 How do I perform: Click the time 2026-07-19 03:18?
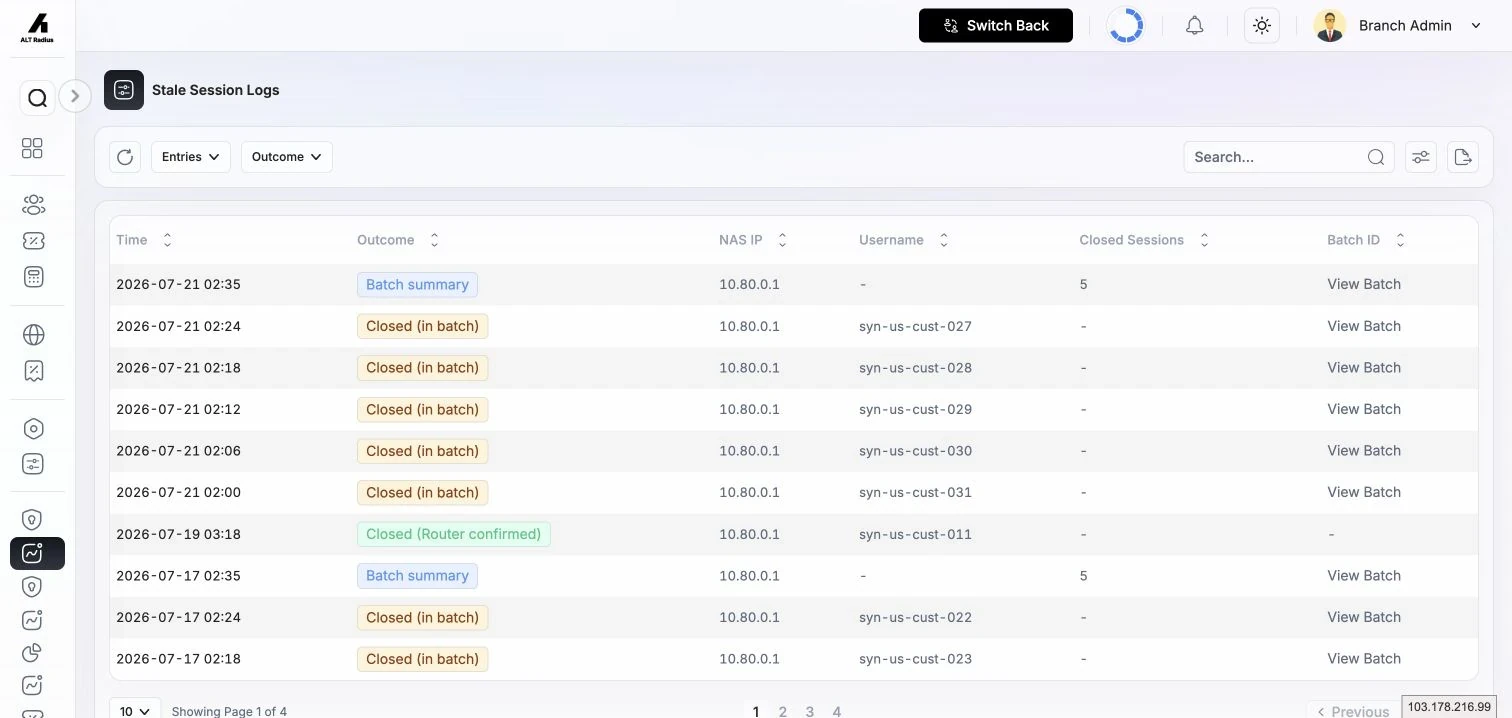point(178,534)
